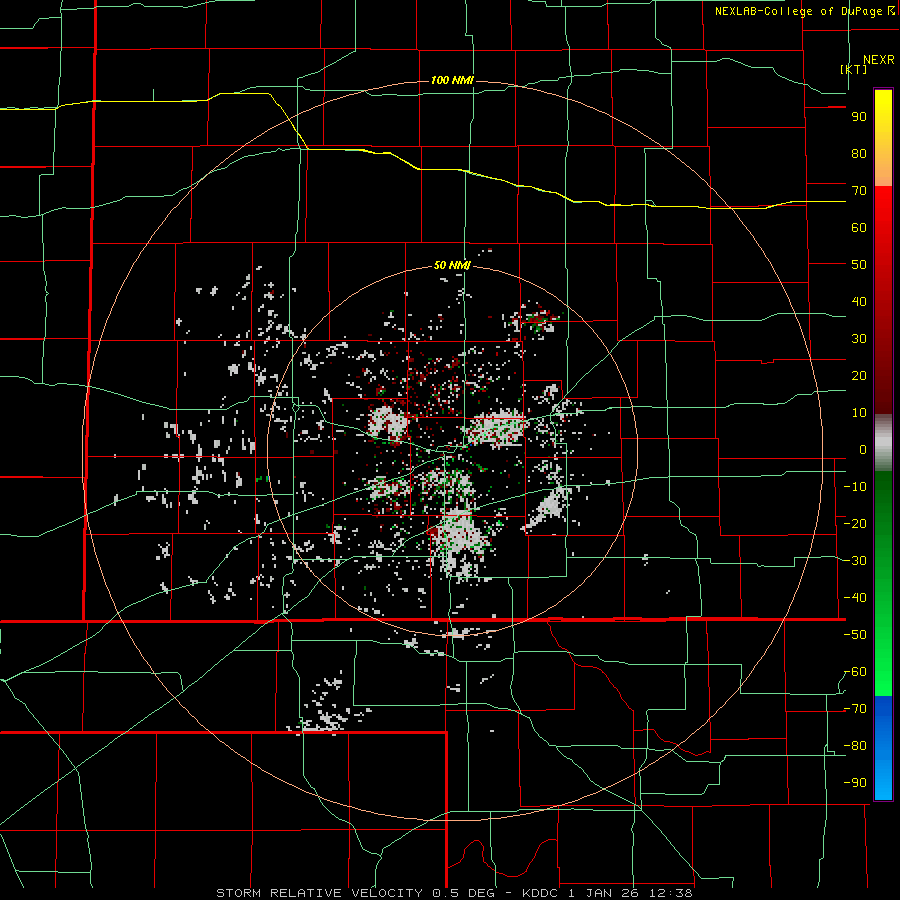The height and width of the screenshot is (900, 900).
Task: Click the 12:38 timestamp
Action: [x=670, y=893]
